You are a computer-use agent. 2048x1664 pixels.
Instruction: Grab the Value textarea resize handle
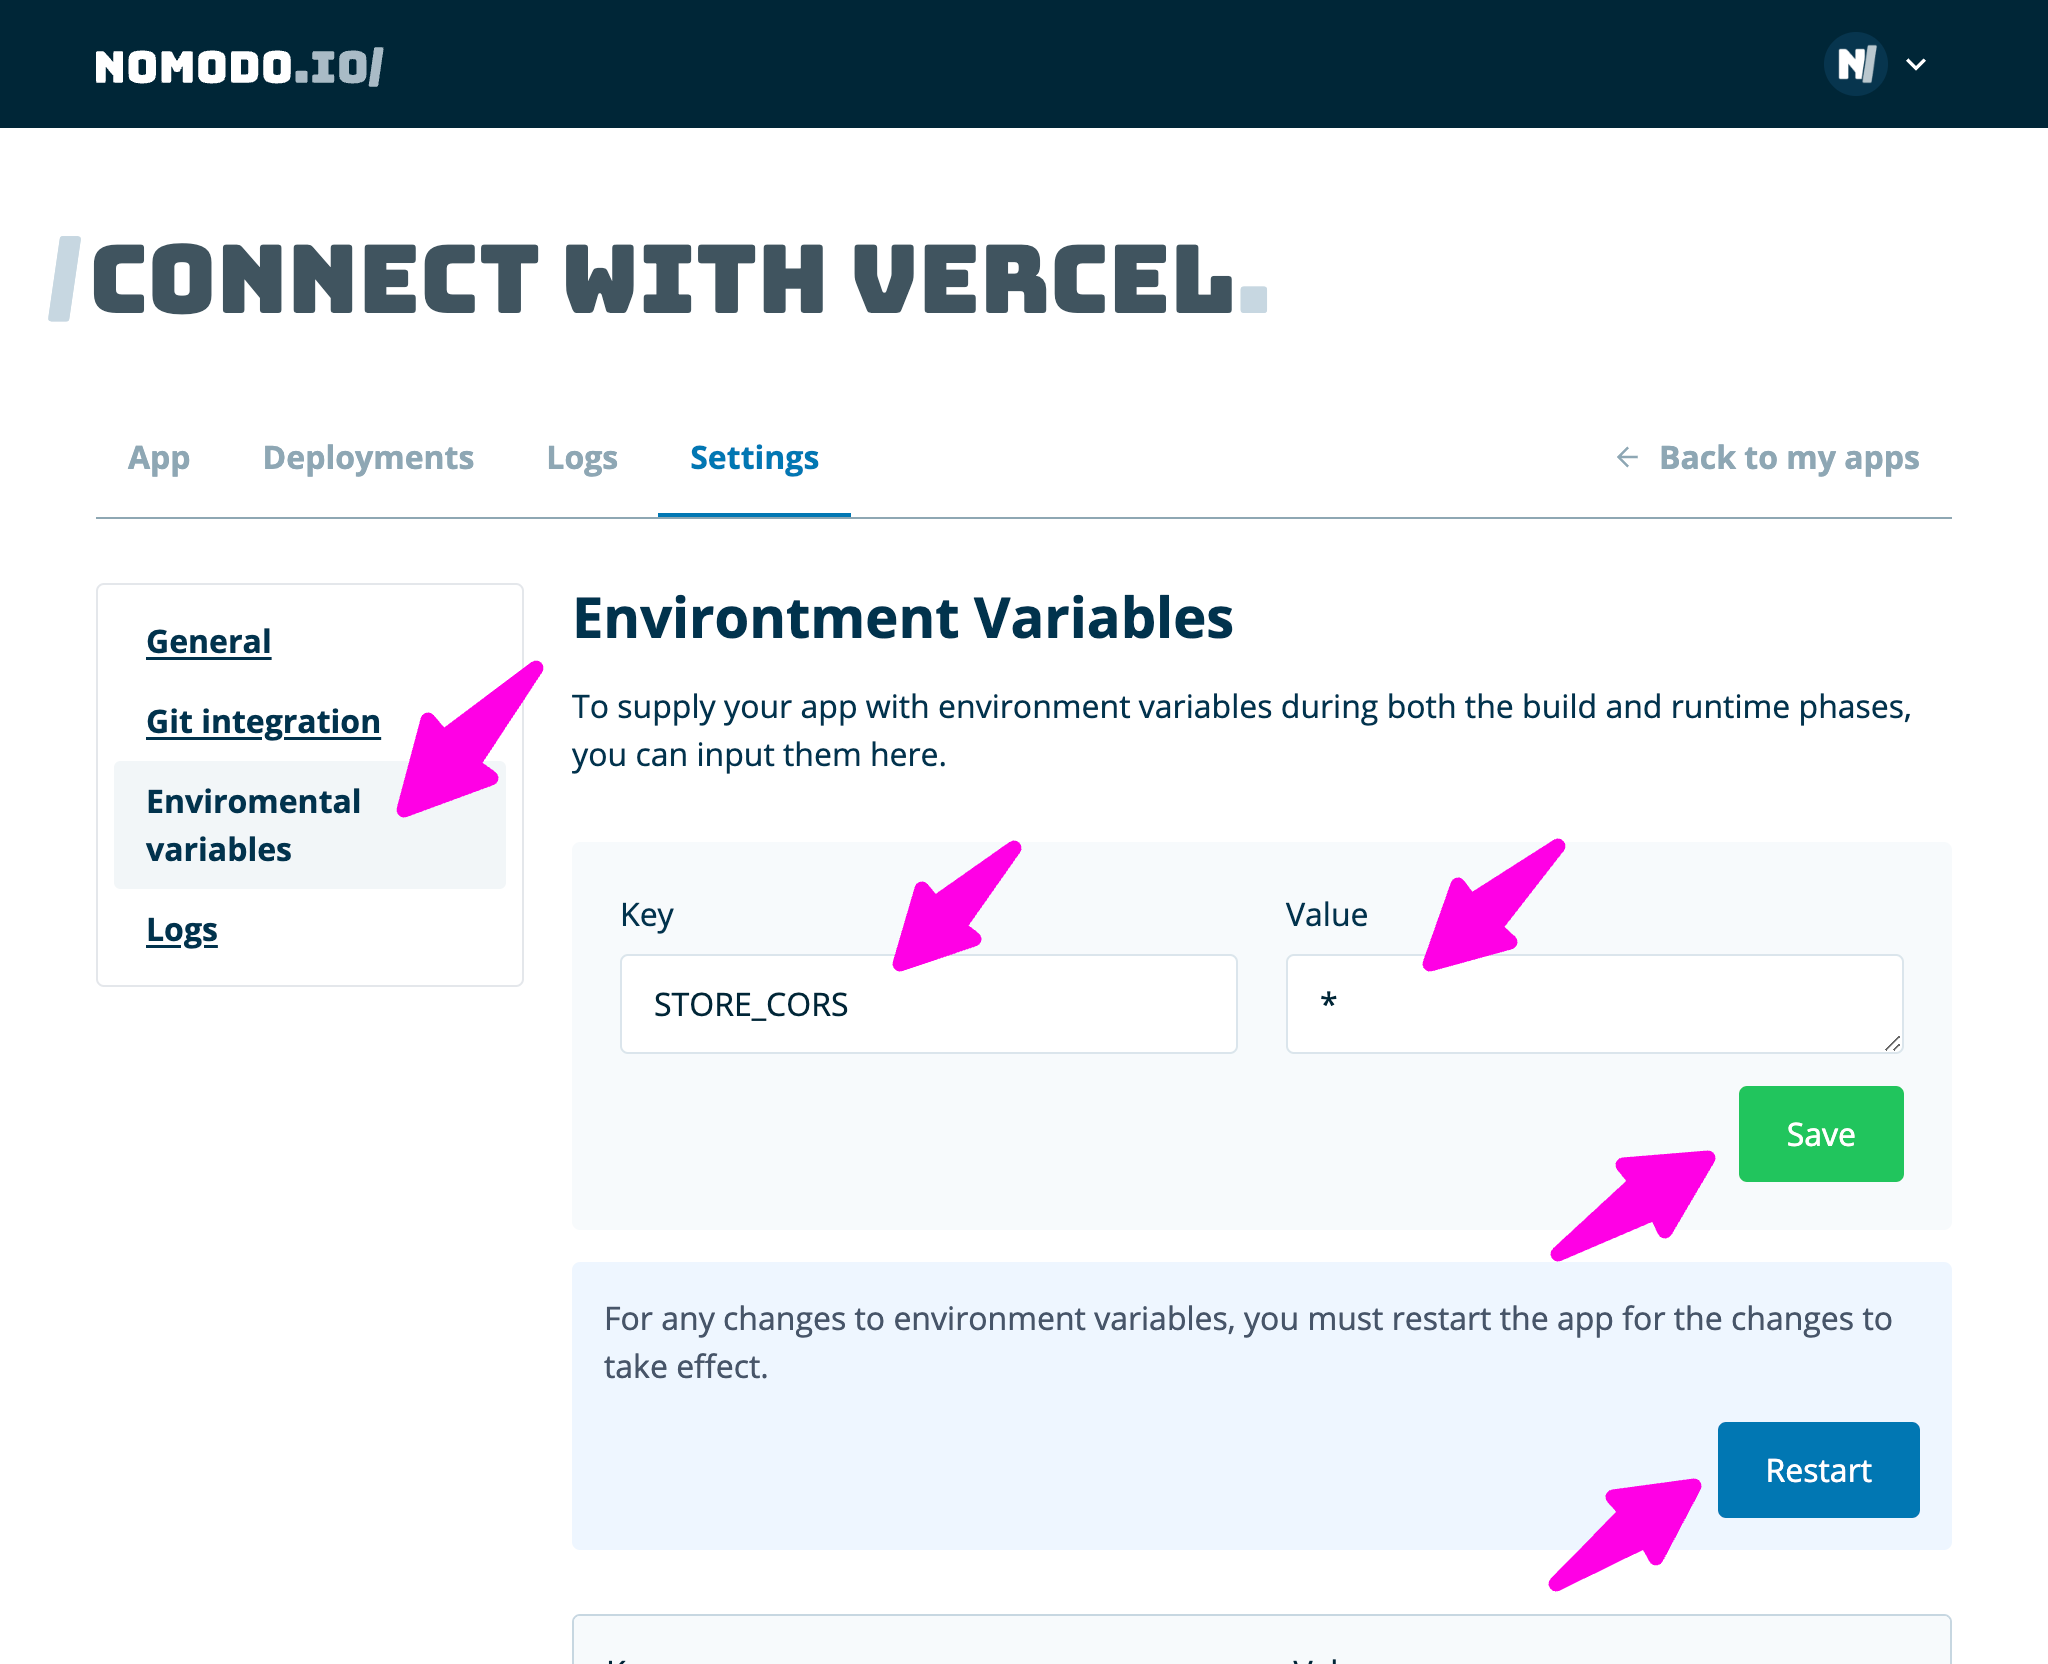point(1892,1043)
